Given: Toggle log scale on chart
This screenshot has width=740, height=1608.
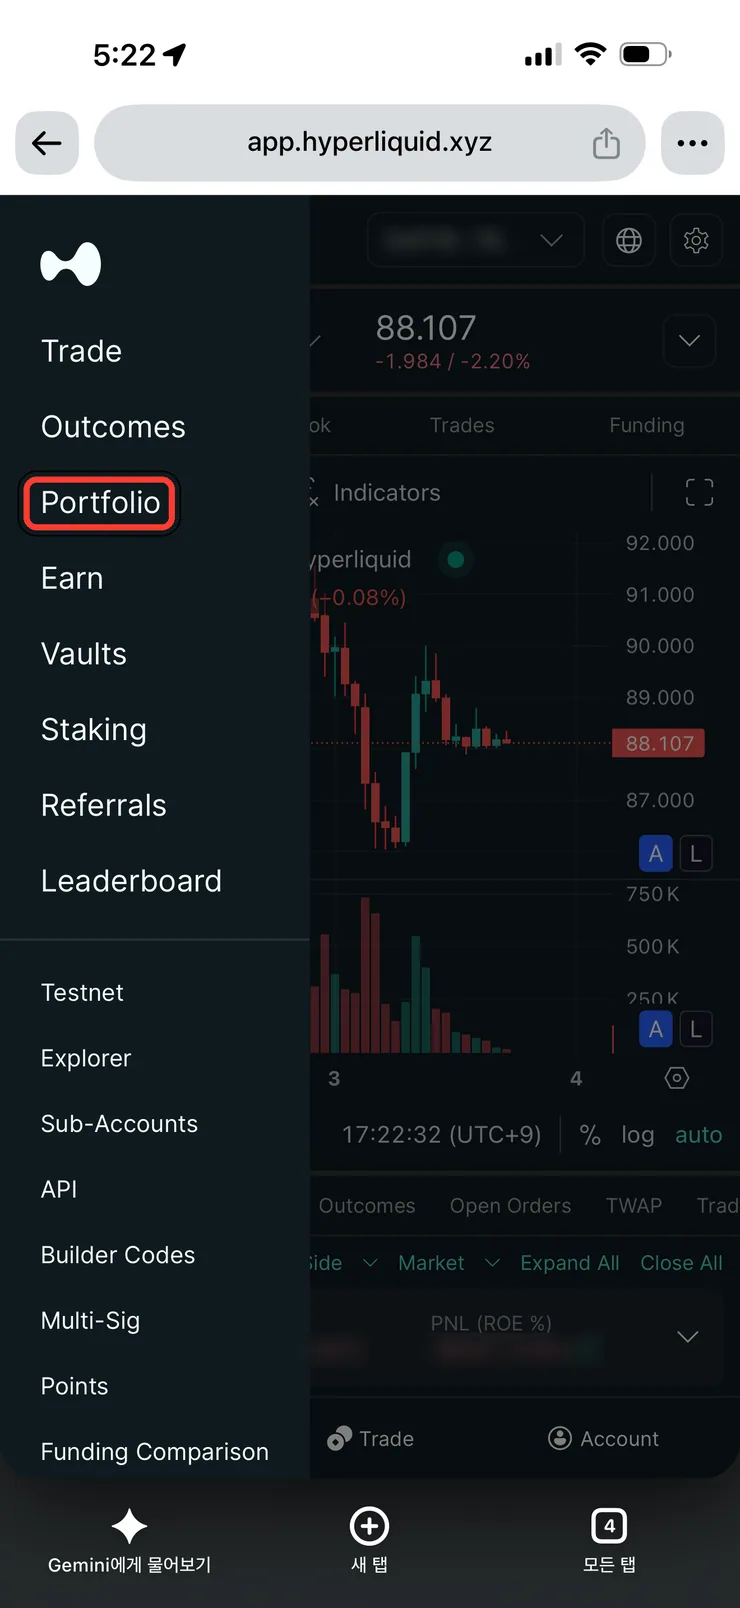Looking at the screenshot, I should coord(637,1135).
